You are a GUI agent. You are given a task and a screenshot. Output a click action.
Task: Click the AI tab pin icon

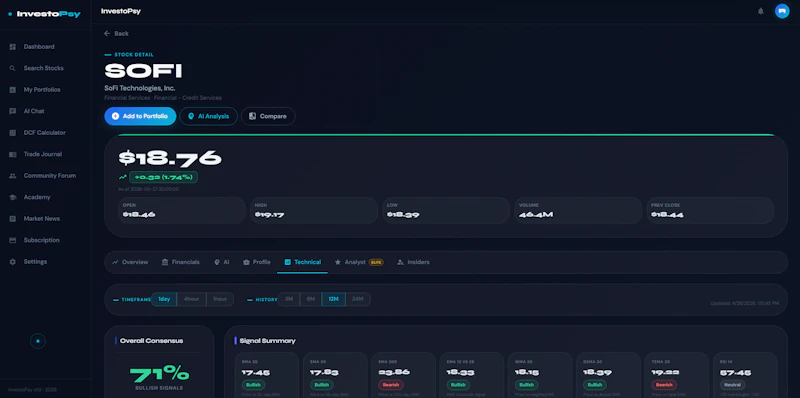click(217, 262)
